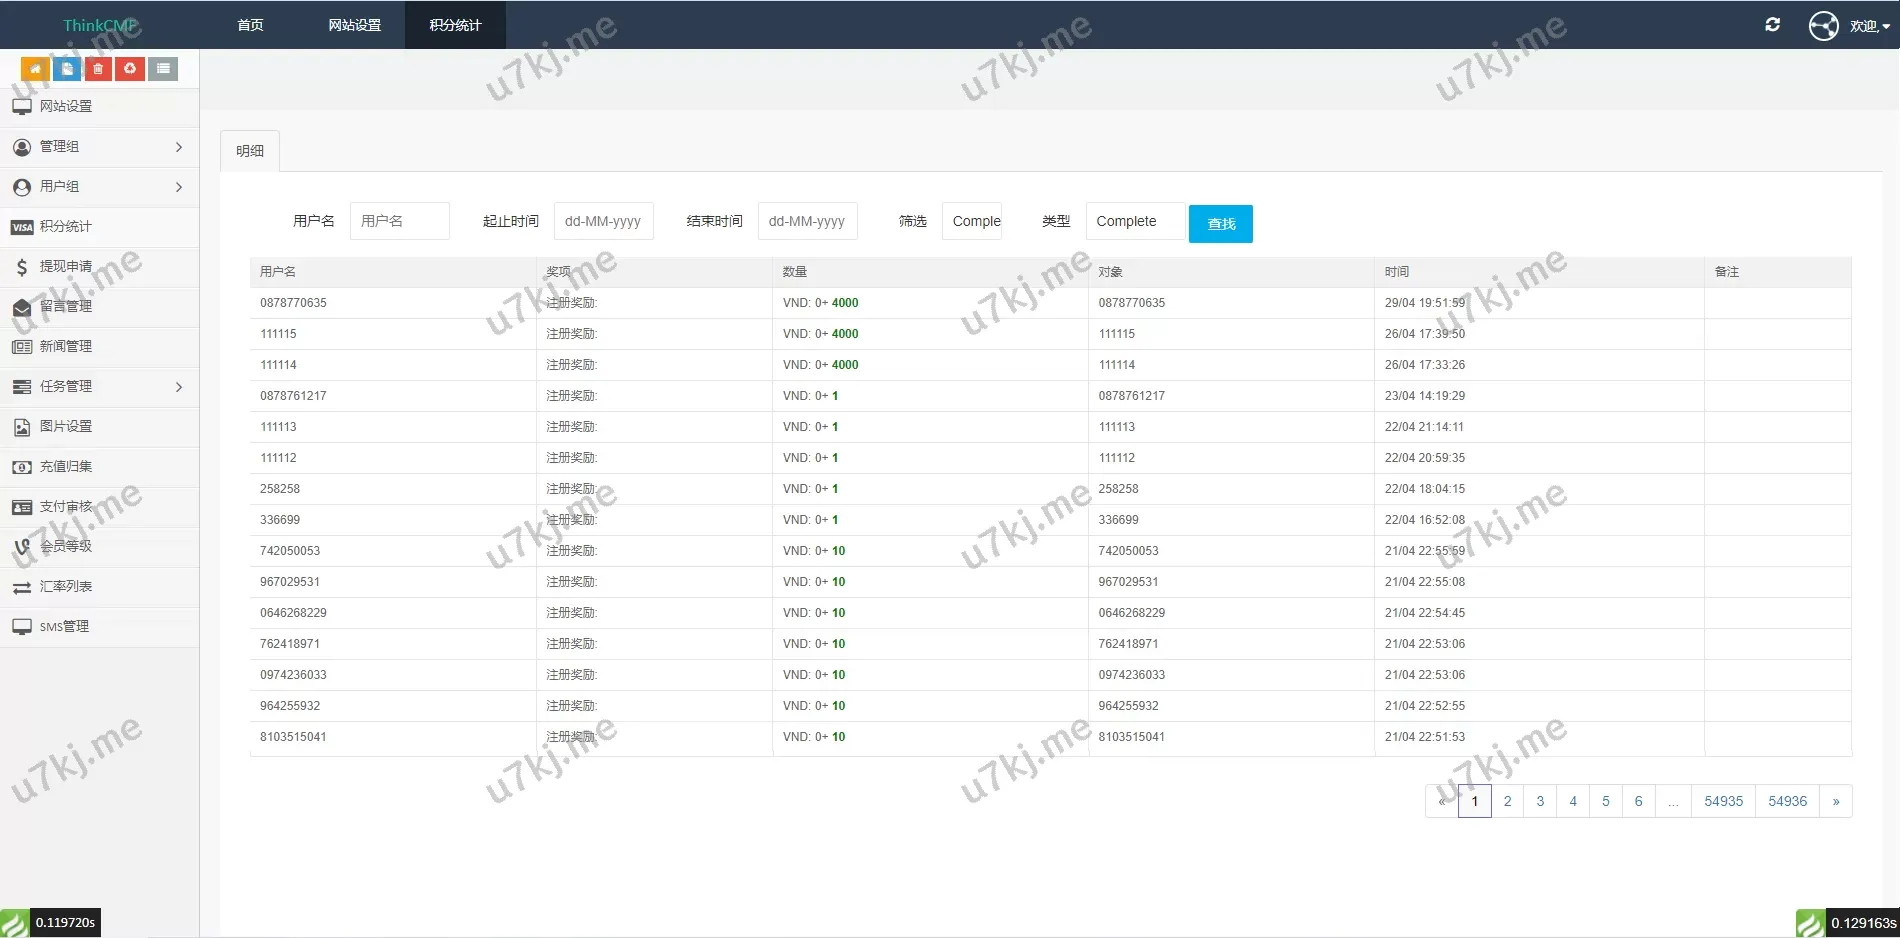Click the red trash icon in the quick toolbar

point(97,68)
